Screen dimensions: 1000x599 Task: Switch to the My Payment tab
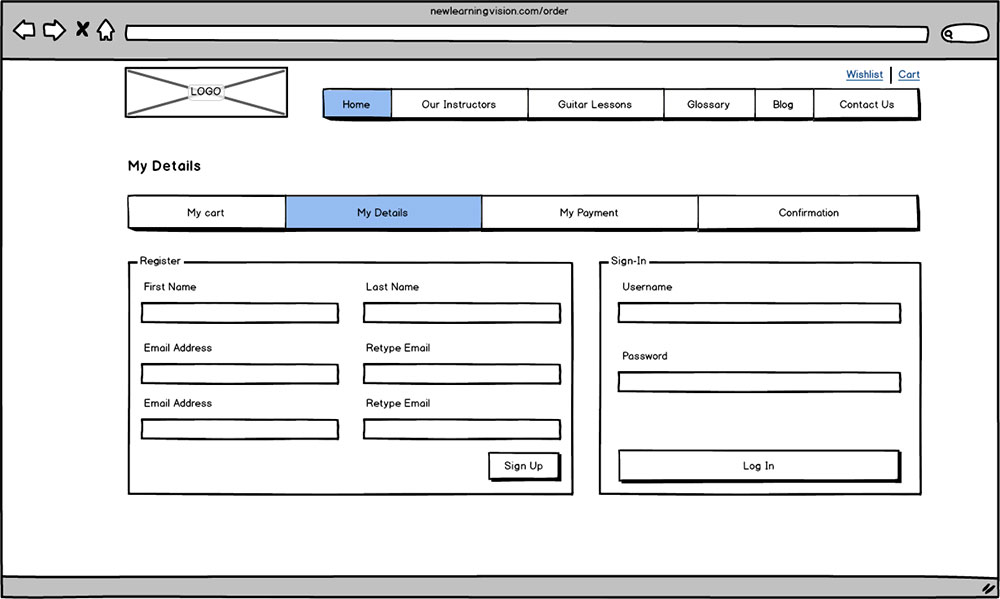(x=589, y=213)
